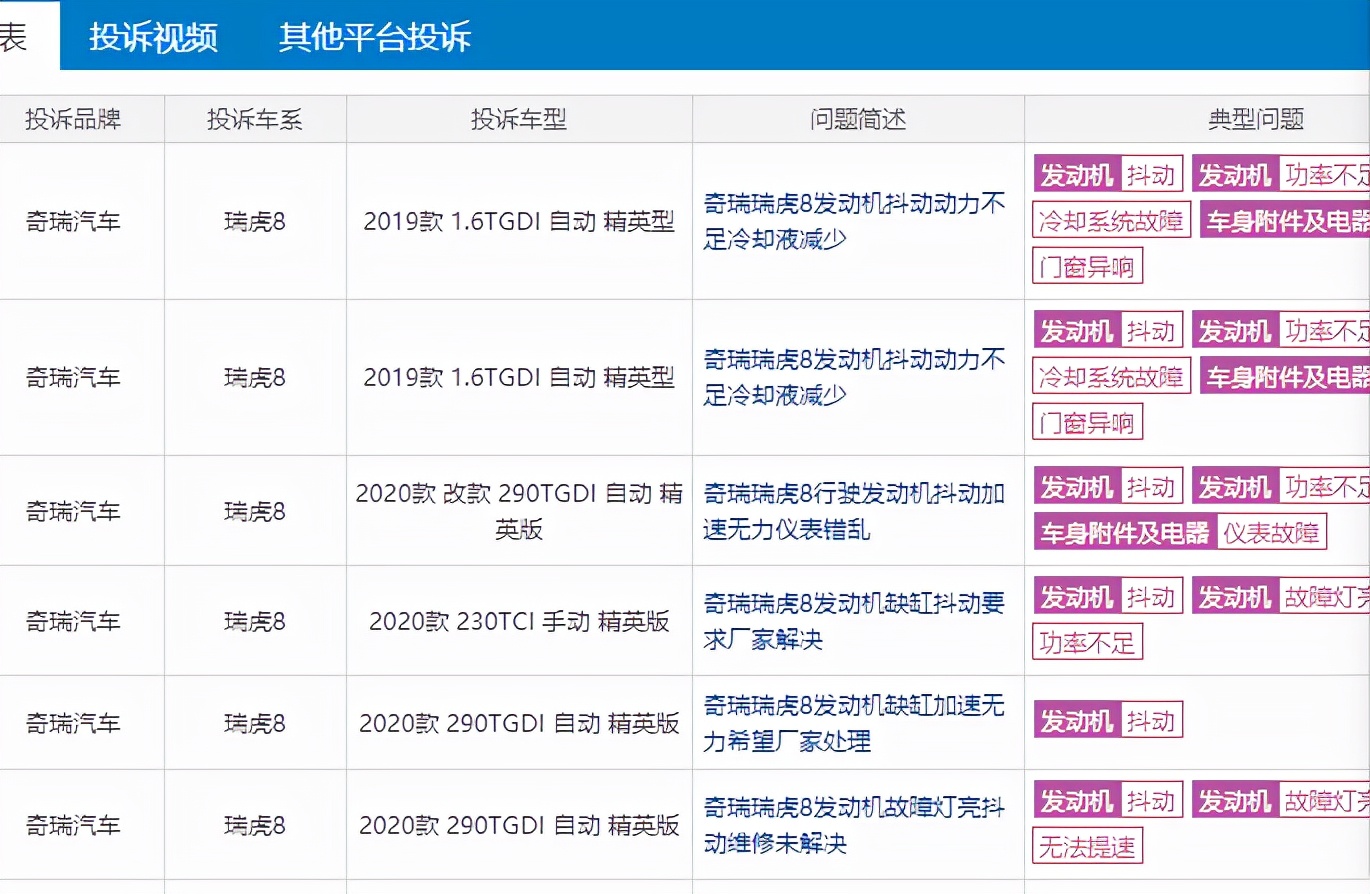Click 瑞虎8 in the first table row
The width and height of the screenshot is (1370, 894).
pyautogui.click(x=254, y=221)
